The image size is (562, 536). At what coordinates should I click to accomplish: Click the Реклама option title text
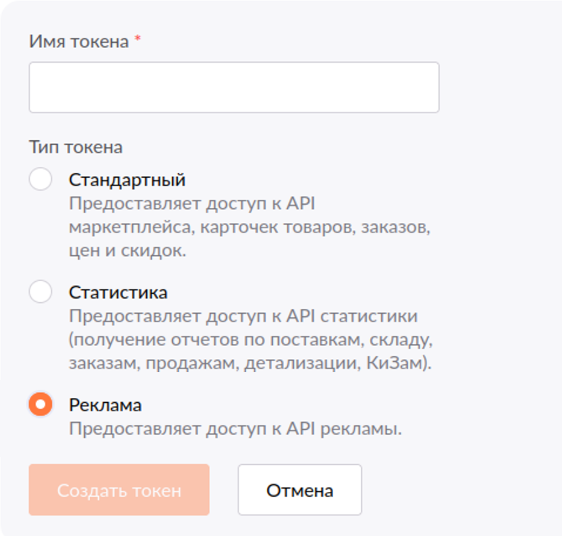105,405
